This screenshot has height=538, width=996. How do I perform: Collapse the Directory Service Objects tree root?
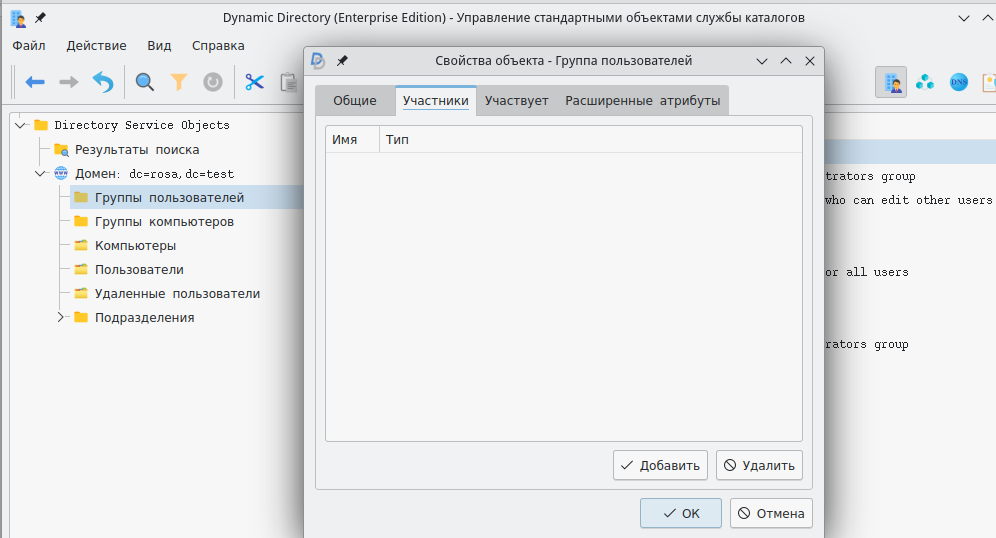click(21, 125)
